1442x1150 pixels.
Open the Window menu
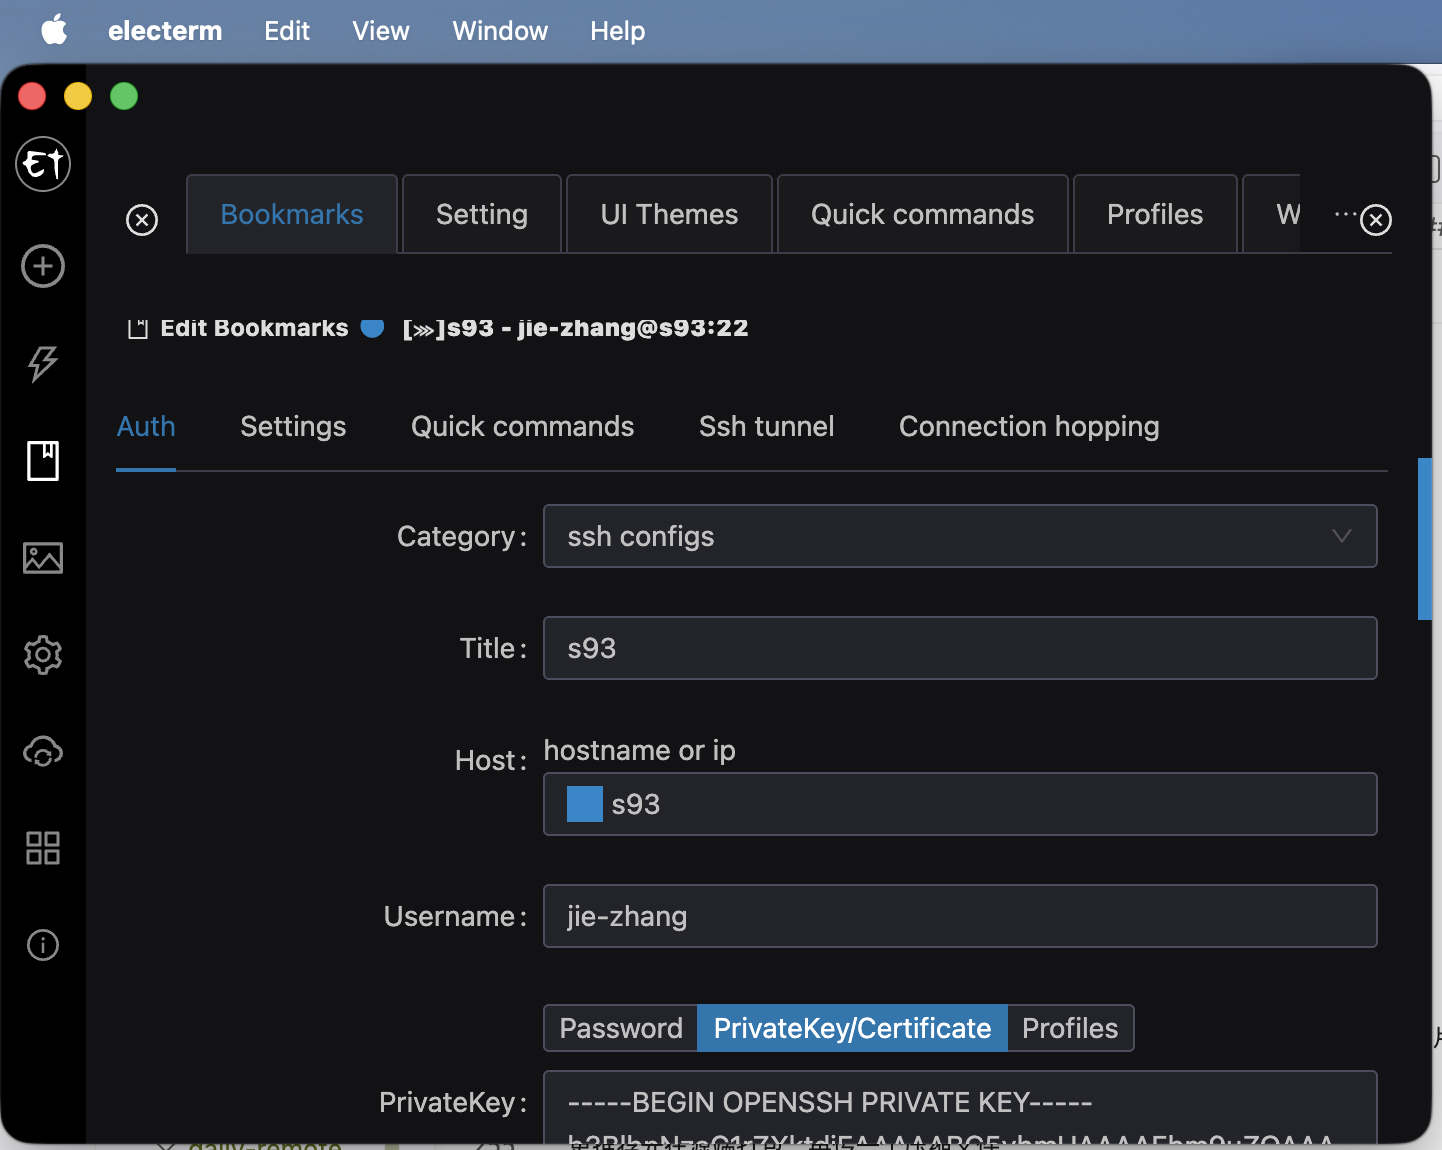click(x=500, y=31)
